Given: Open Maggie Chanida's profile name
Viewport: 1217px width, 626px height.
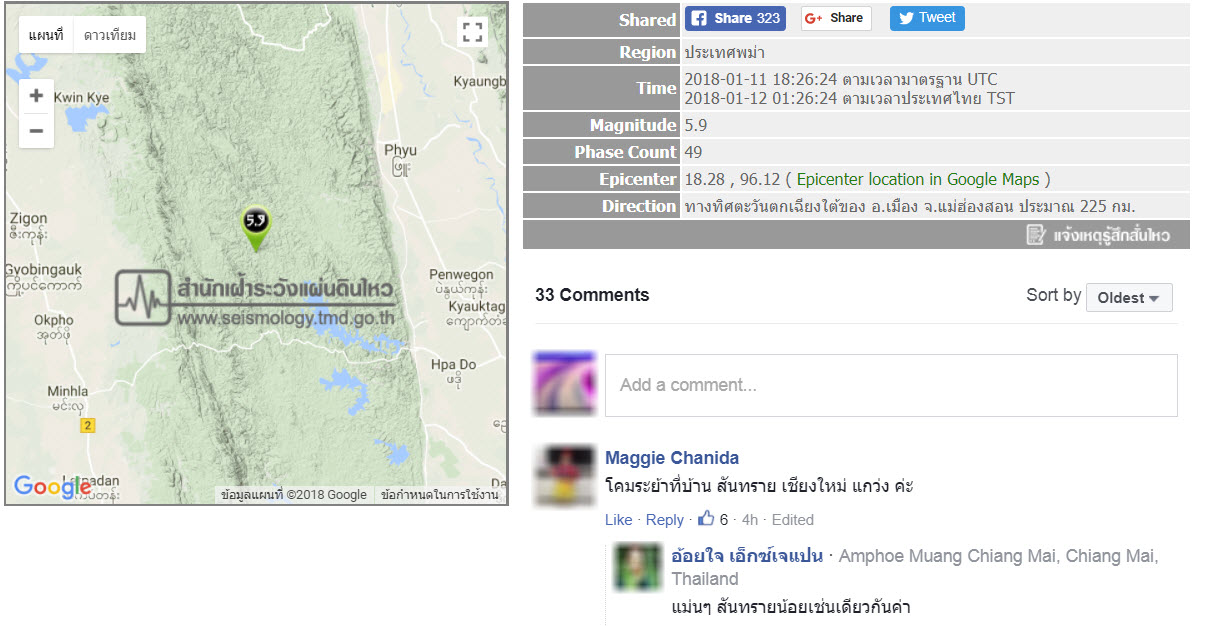Looking at the screenshot, I should coord(672,458).
